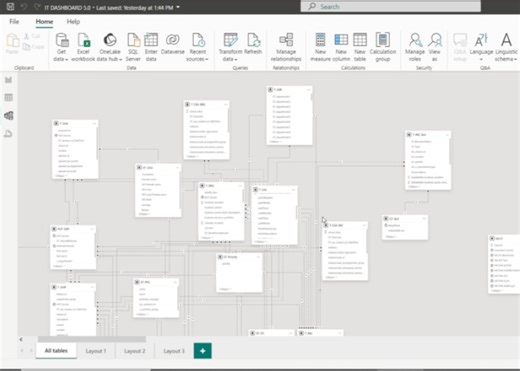
Task: Create a New measure
Action: click(x=320, y=47)
